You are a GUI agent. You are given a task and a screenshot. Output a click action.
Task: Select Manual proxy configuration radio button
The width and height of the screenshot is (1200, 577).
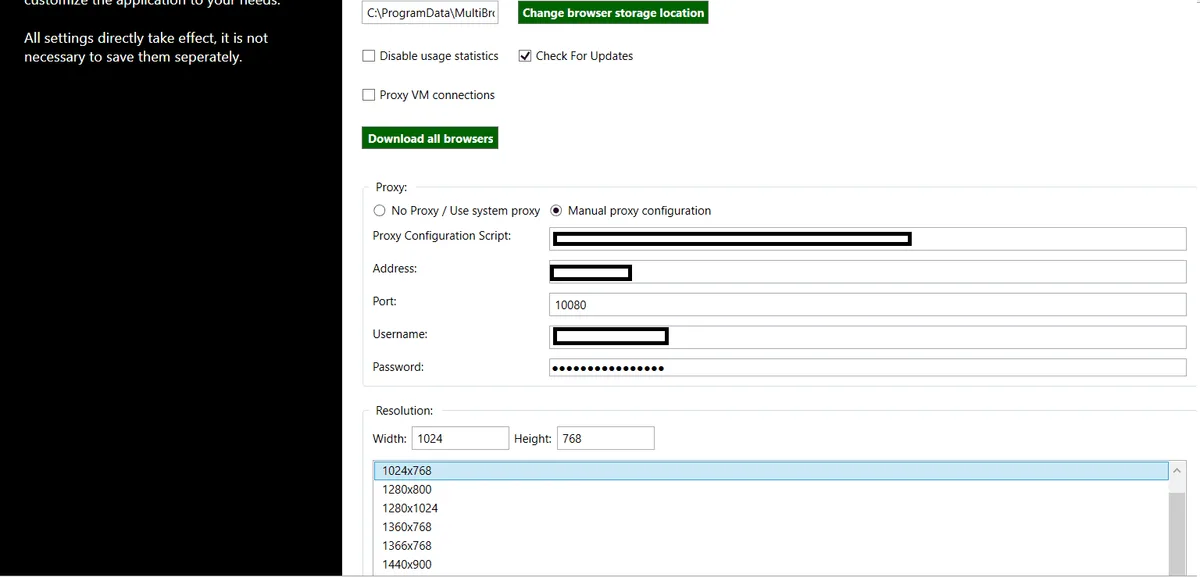pos(556,211)
